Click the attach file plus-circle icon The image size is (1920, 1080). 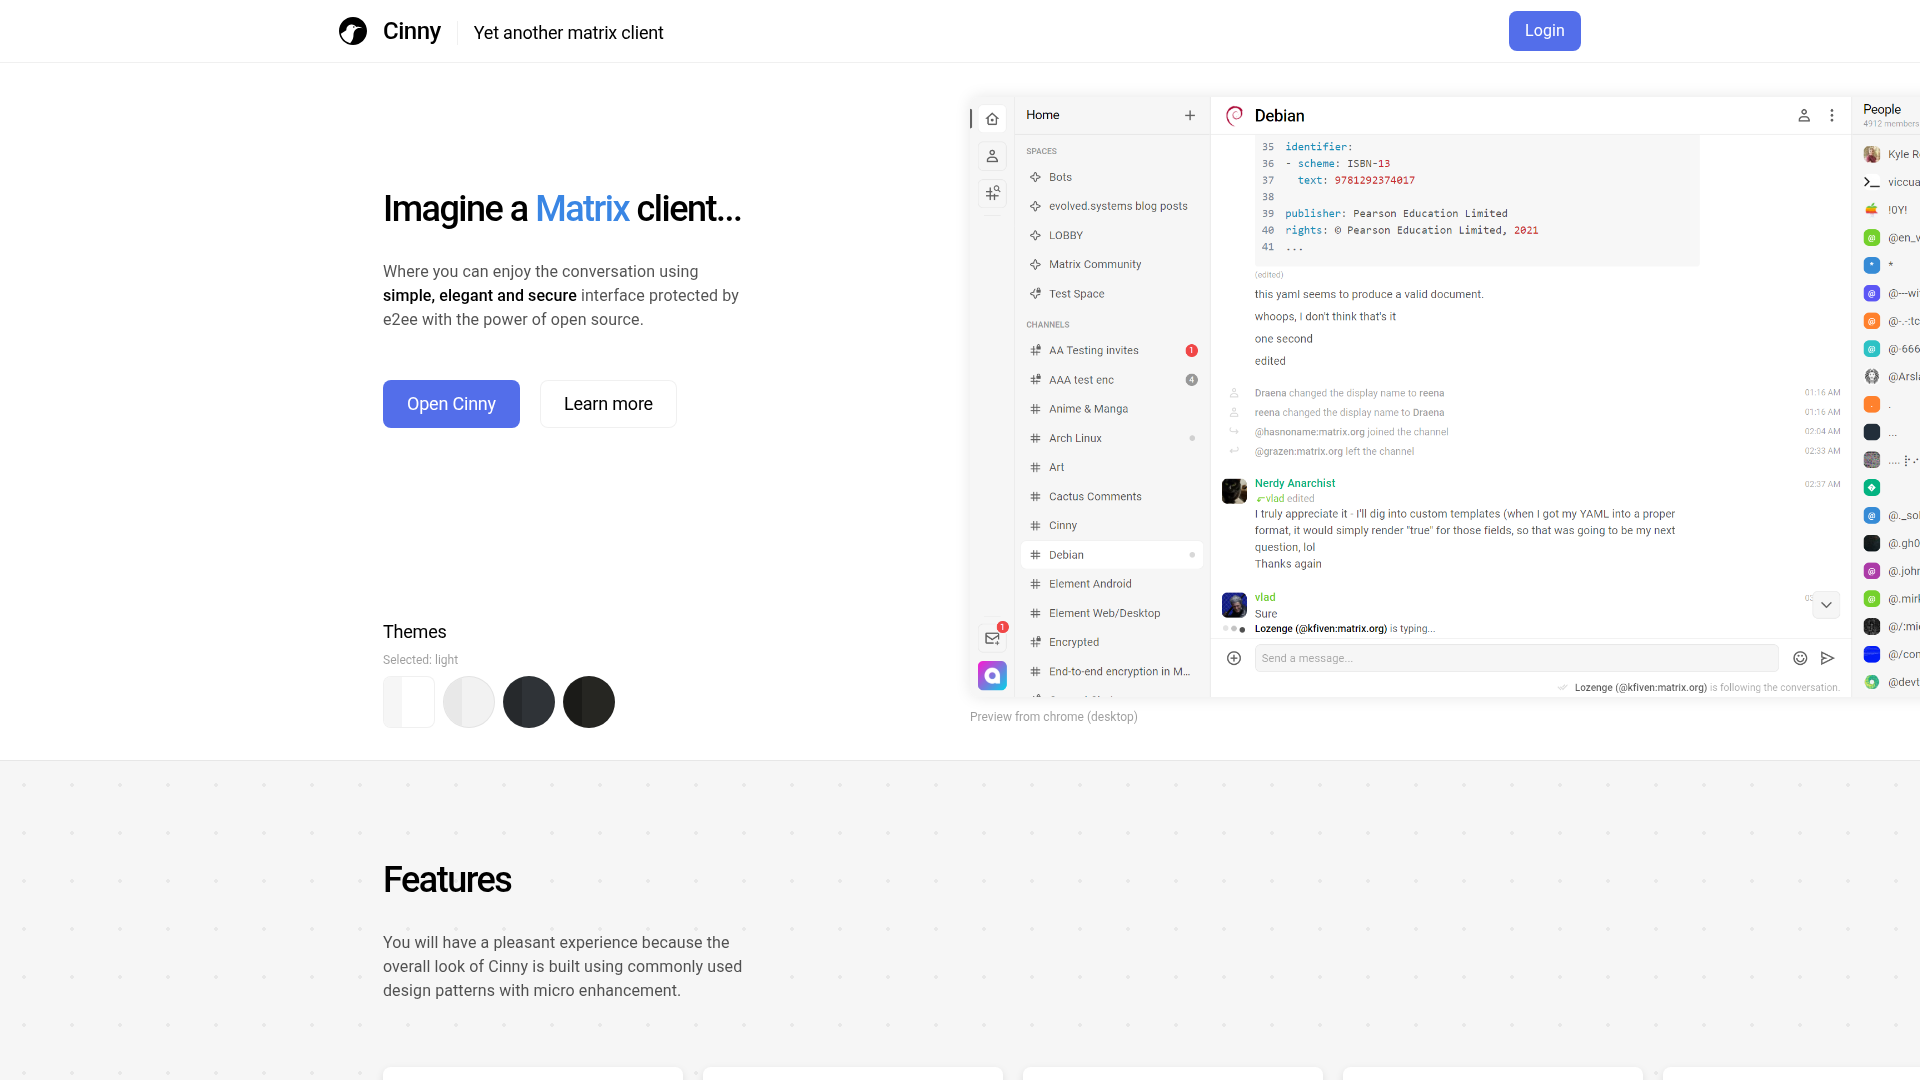1234,658
